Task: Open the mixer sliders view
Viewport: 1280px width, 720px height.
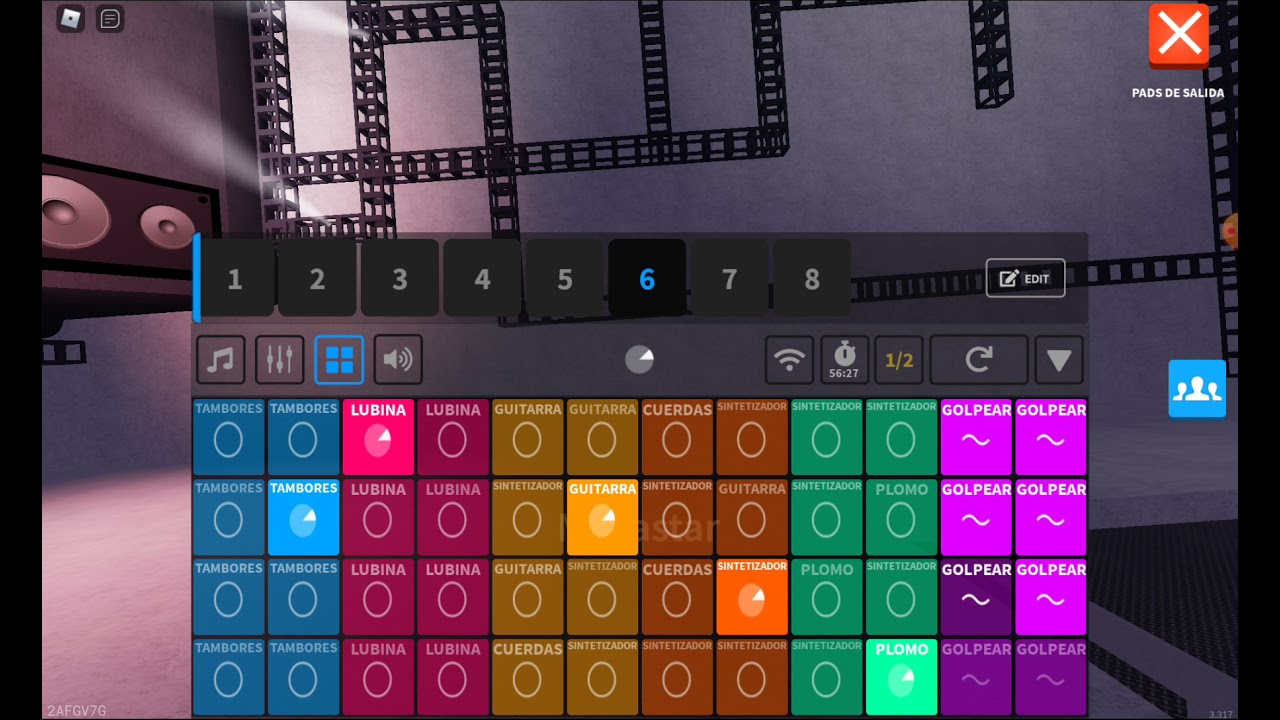Action: (280, 360)
